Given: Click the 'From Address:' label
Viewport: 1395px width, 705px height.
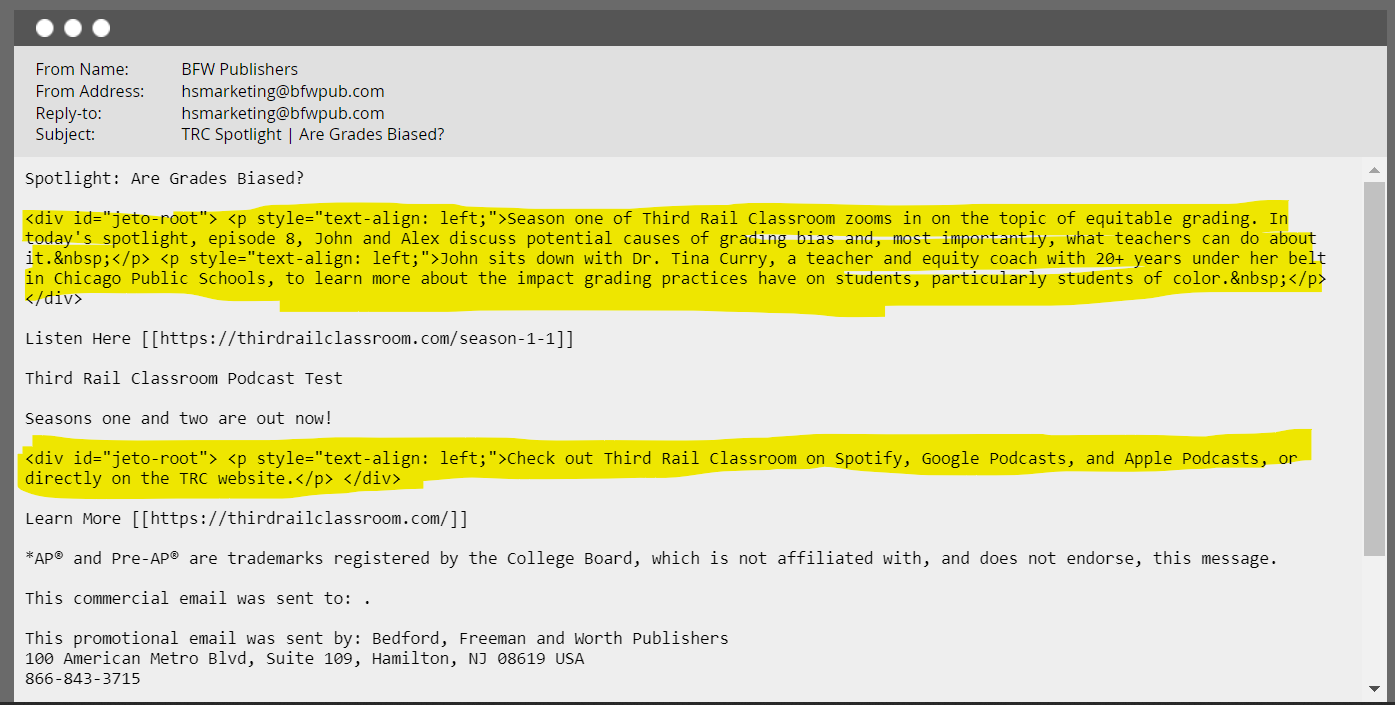Looking at the screenshot, I should pyautogui.click(x=90, y=91).
